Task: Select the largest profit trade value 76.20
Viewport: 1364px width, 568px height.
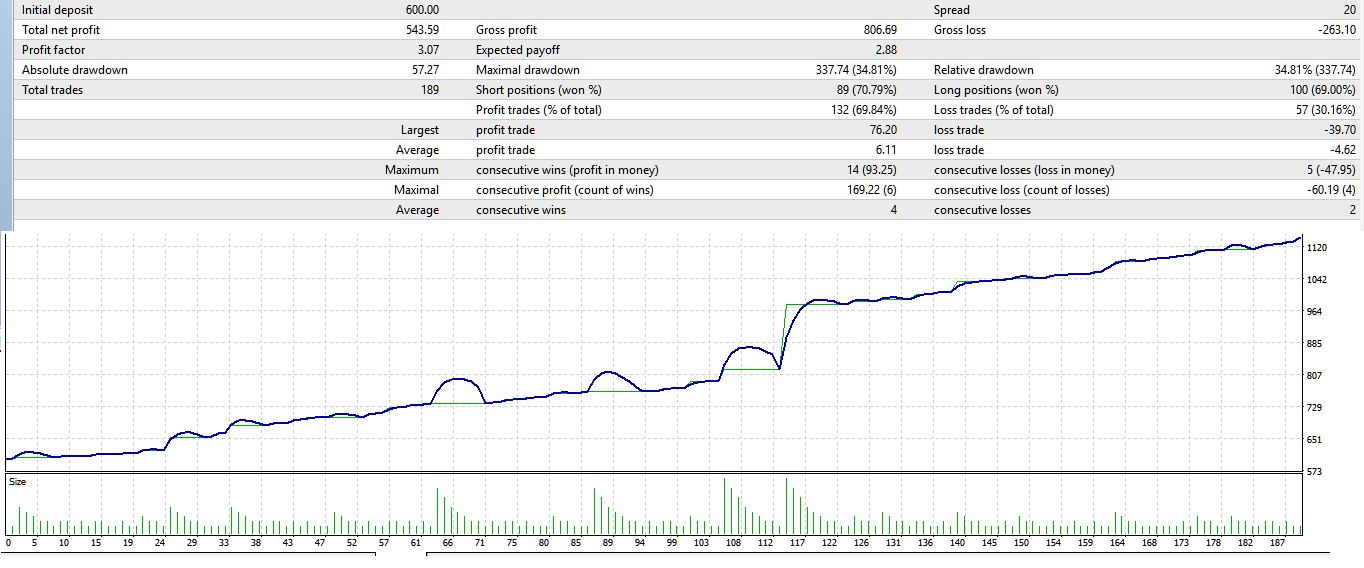Action: coord(882,130)
